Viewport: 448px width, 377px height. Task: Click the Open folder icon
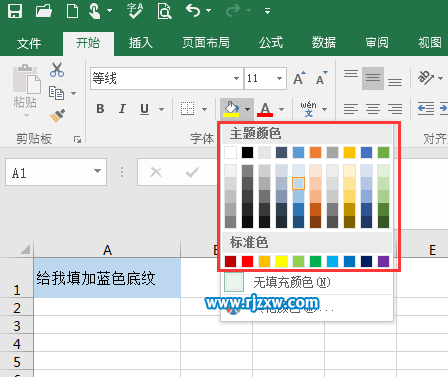[x=44, y=11]
